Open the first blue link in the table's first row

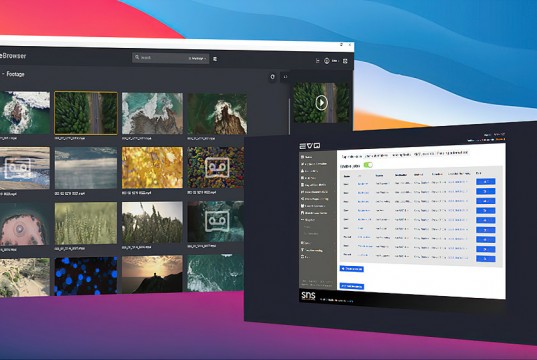click(x=363, y=184)
